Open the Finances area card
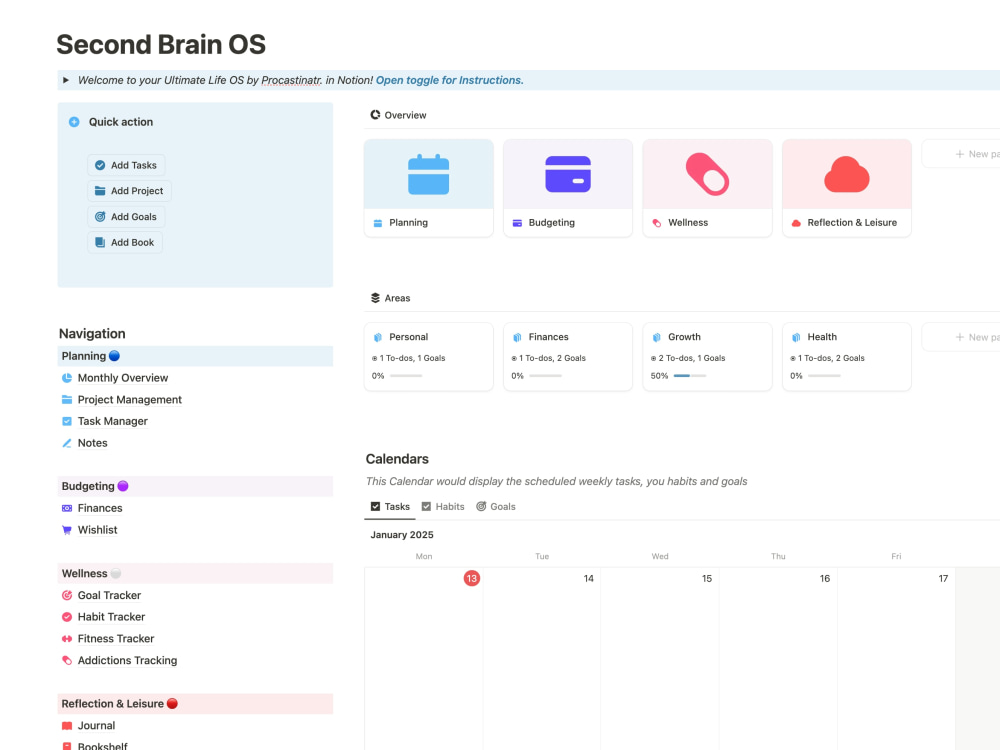 568,357
